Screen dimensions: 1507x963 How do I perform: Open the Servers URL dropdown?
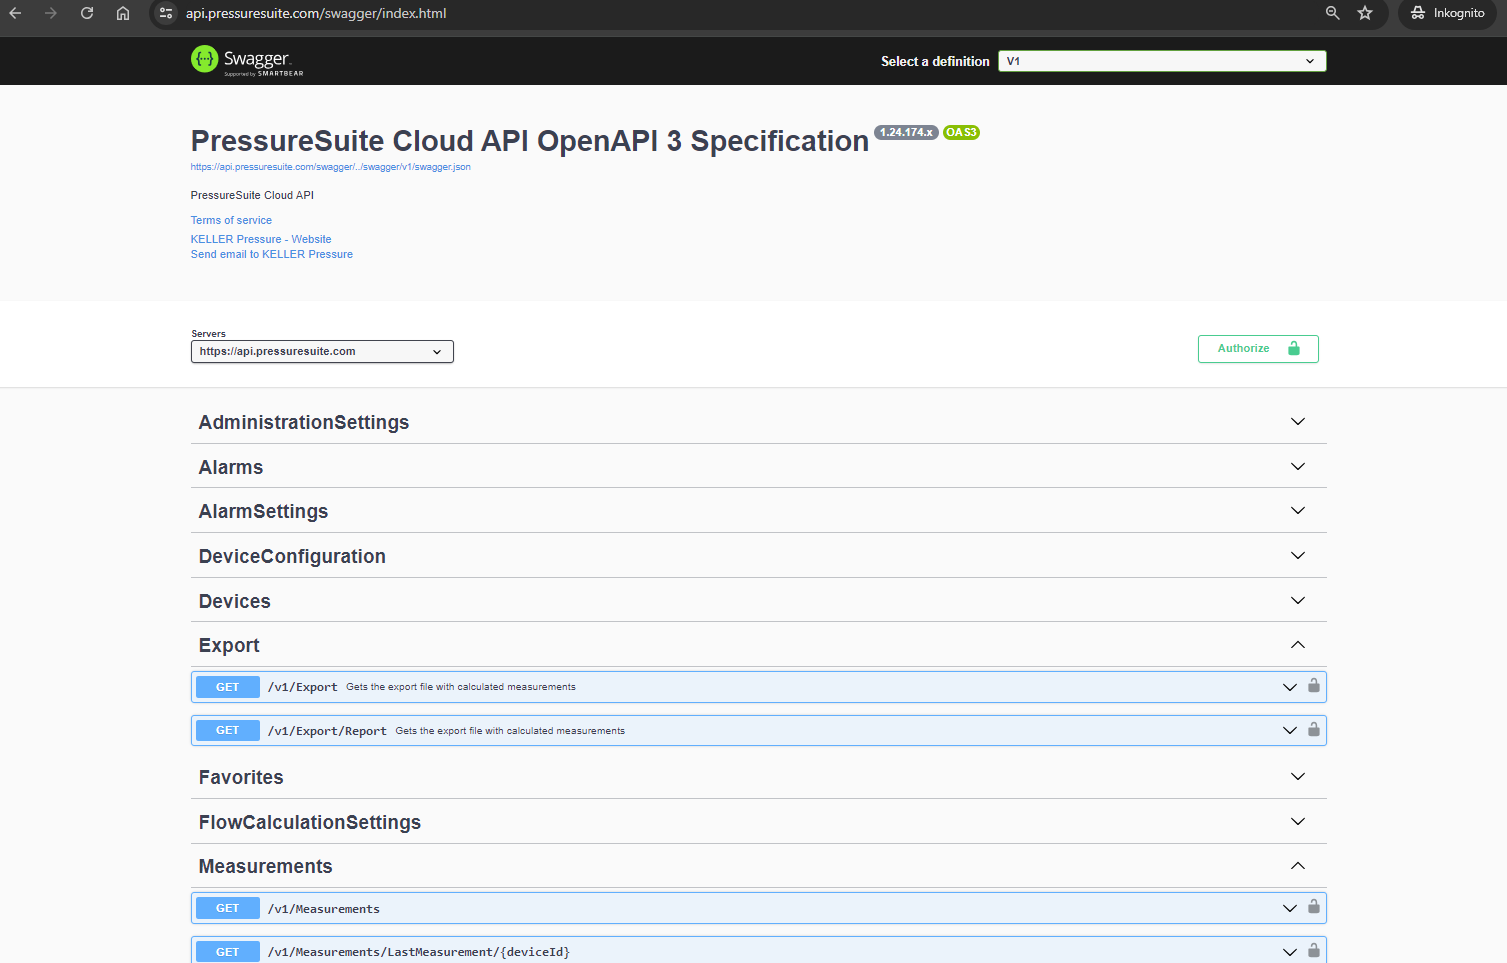[322, 351]
